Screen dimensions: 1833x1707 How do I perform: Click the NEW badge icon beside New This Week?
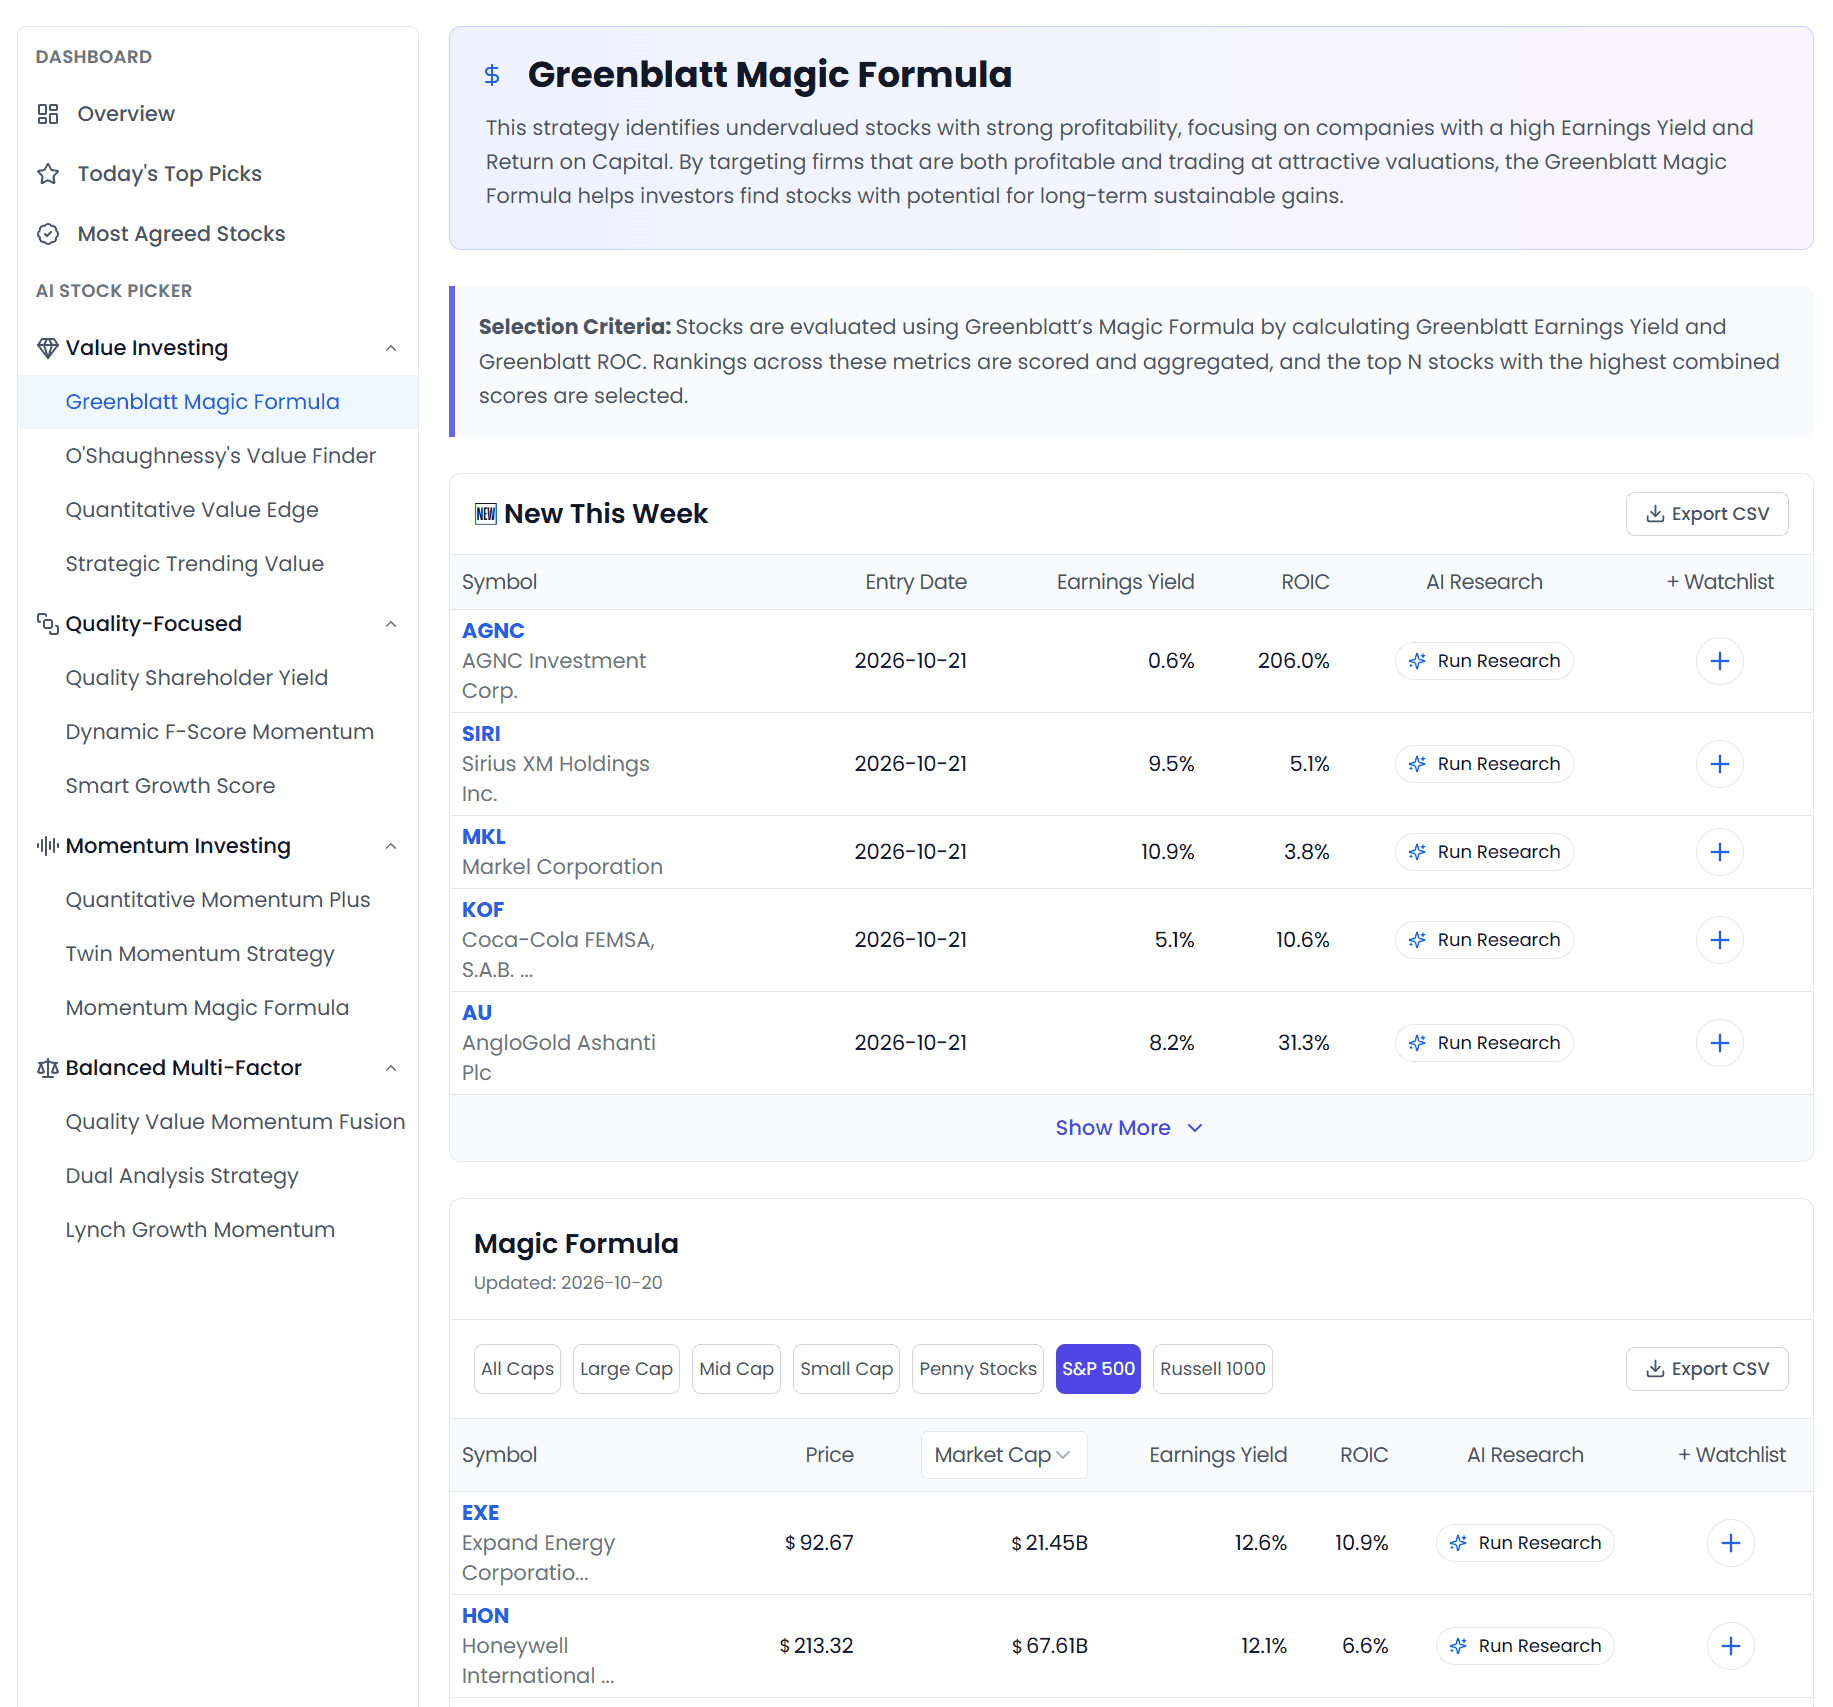click(x=486, y=514)
